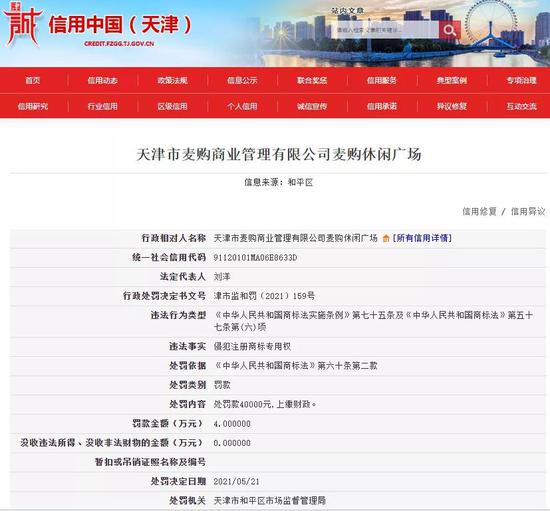Go to 互动交流 section
Image resolution: width=550 pixels, height=511 pixels.
click(x=522, y=106)
